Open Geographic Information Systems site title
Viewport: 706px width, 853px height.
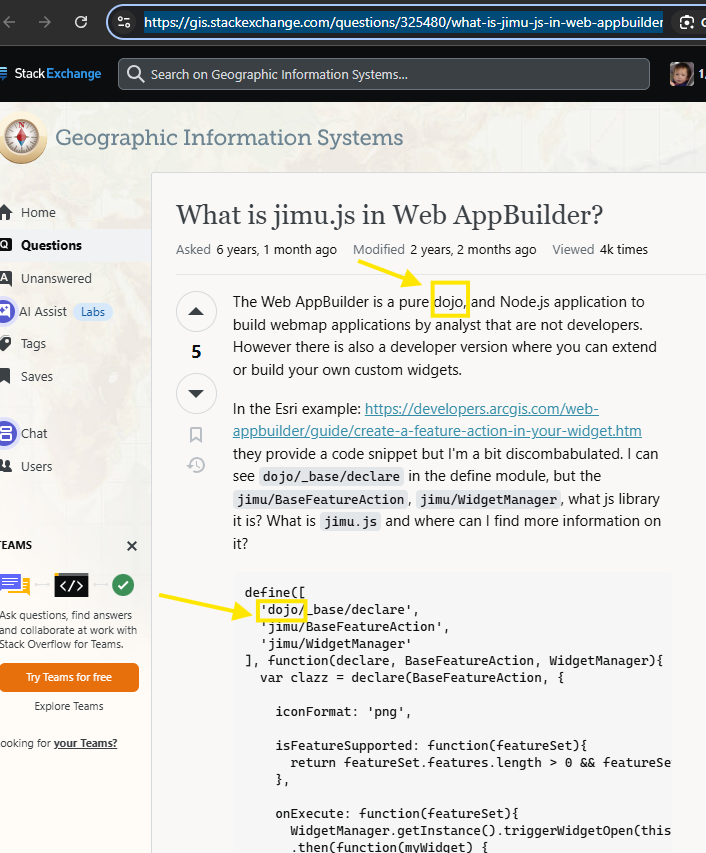point(229,138)
